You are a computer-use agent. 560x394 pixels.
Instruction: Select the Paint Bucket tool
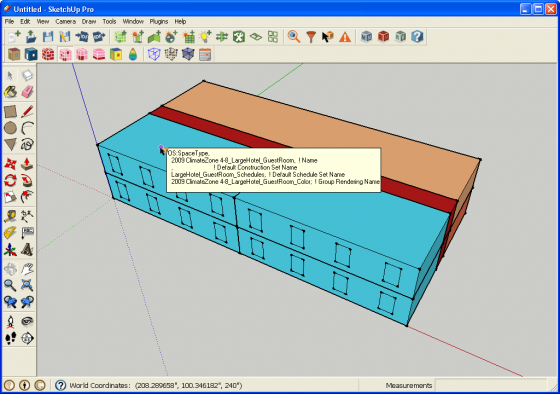tap(10, 92)
